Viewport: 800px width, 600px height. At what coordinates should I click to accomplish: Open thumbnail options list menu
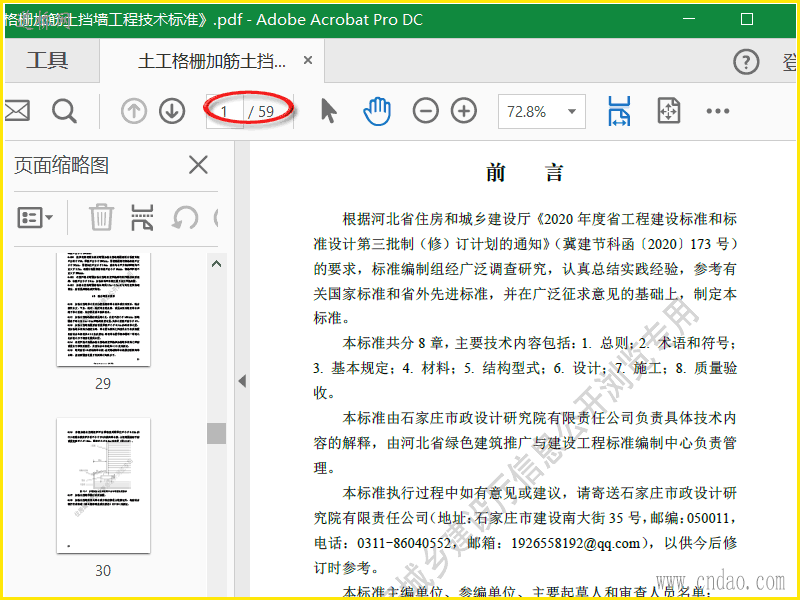35,218
